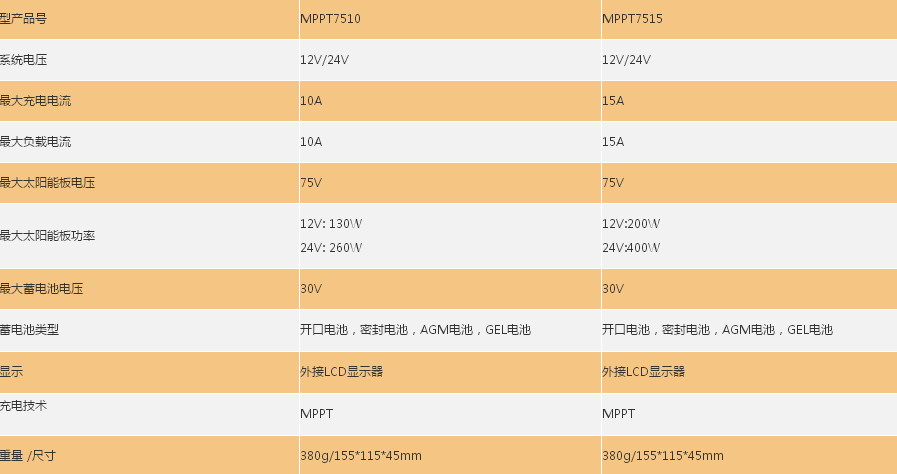Select the 型产品号 row label

point(24,18)
